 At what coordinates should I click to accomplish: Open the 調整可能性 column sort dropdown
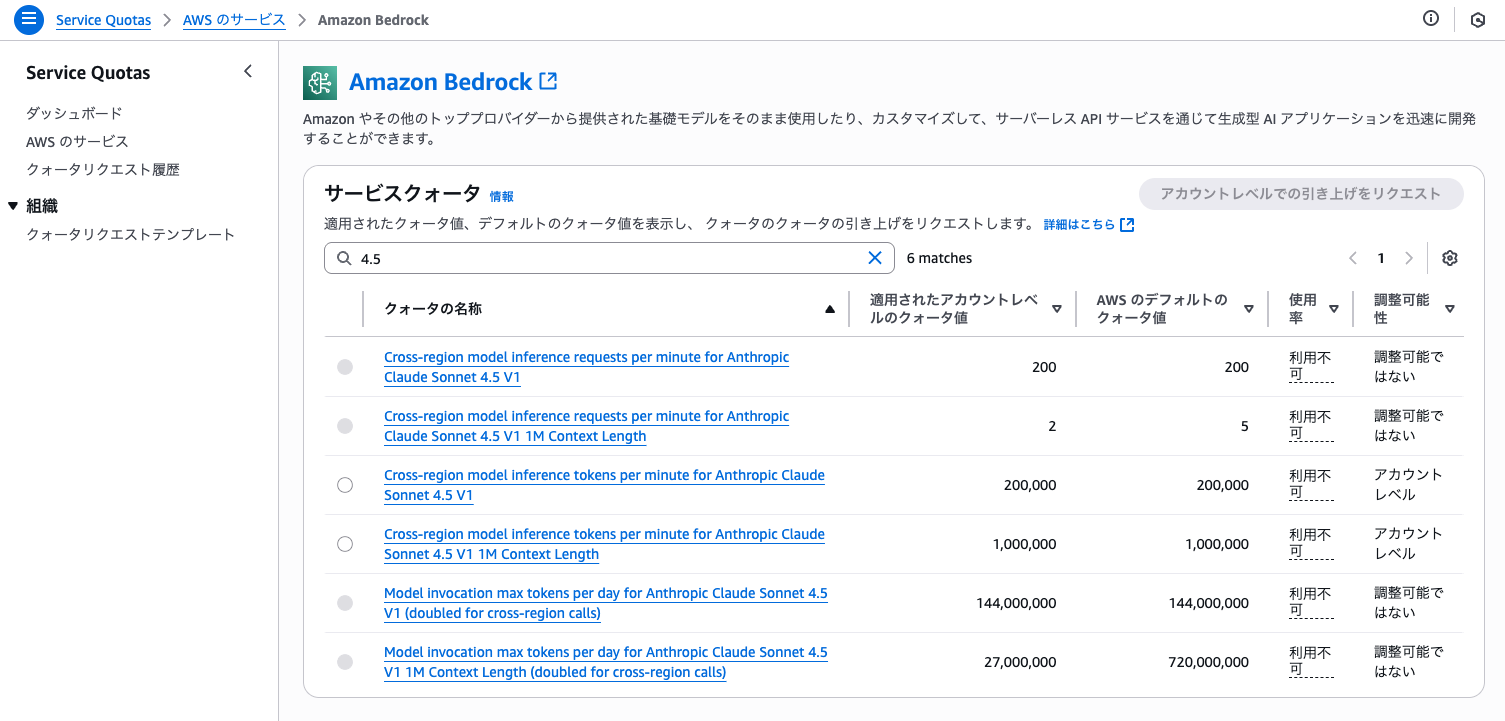[1450, 308]
